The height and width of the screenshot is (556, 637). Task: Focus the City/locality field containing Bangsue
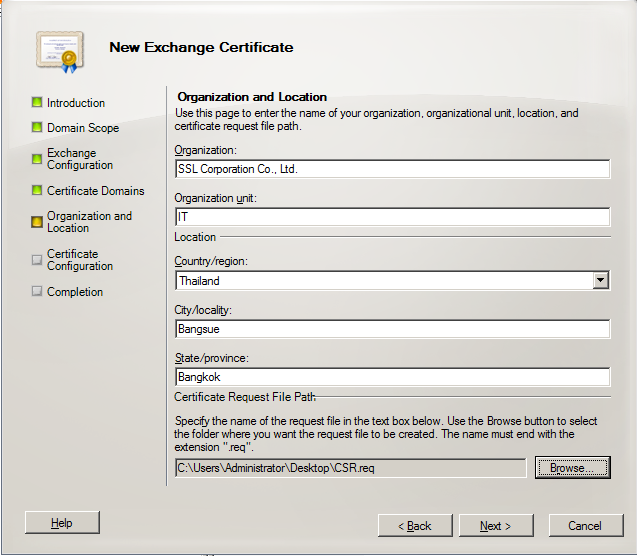coord(392,329)
